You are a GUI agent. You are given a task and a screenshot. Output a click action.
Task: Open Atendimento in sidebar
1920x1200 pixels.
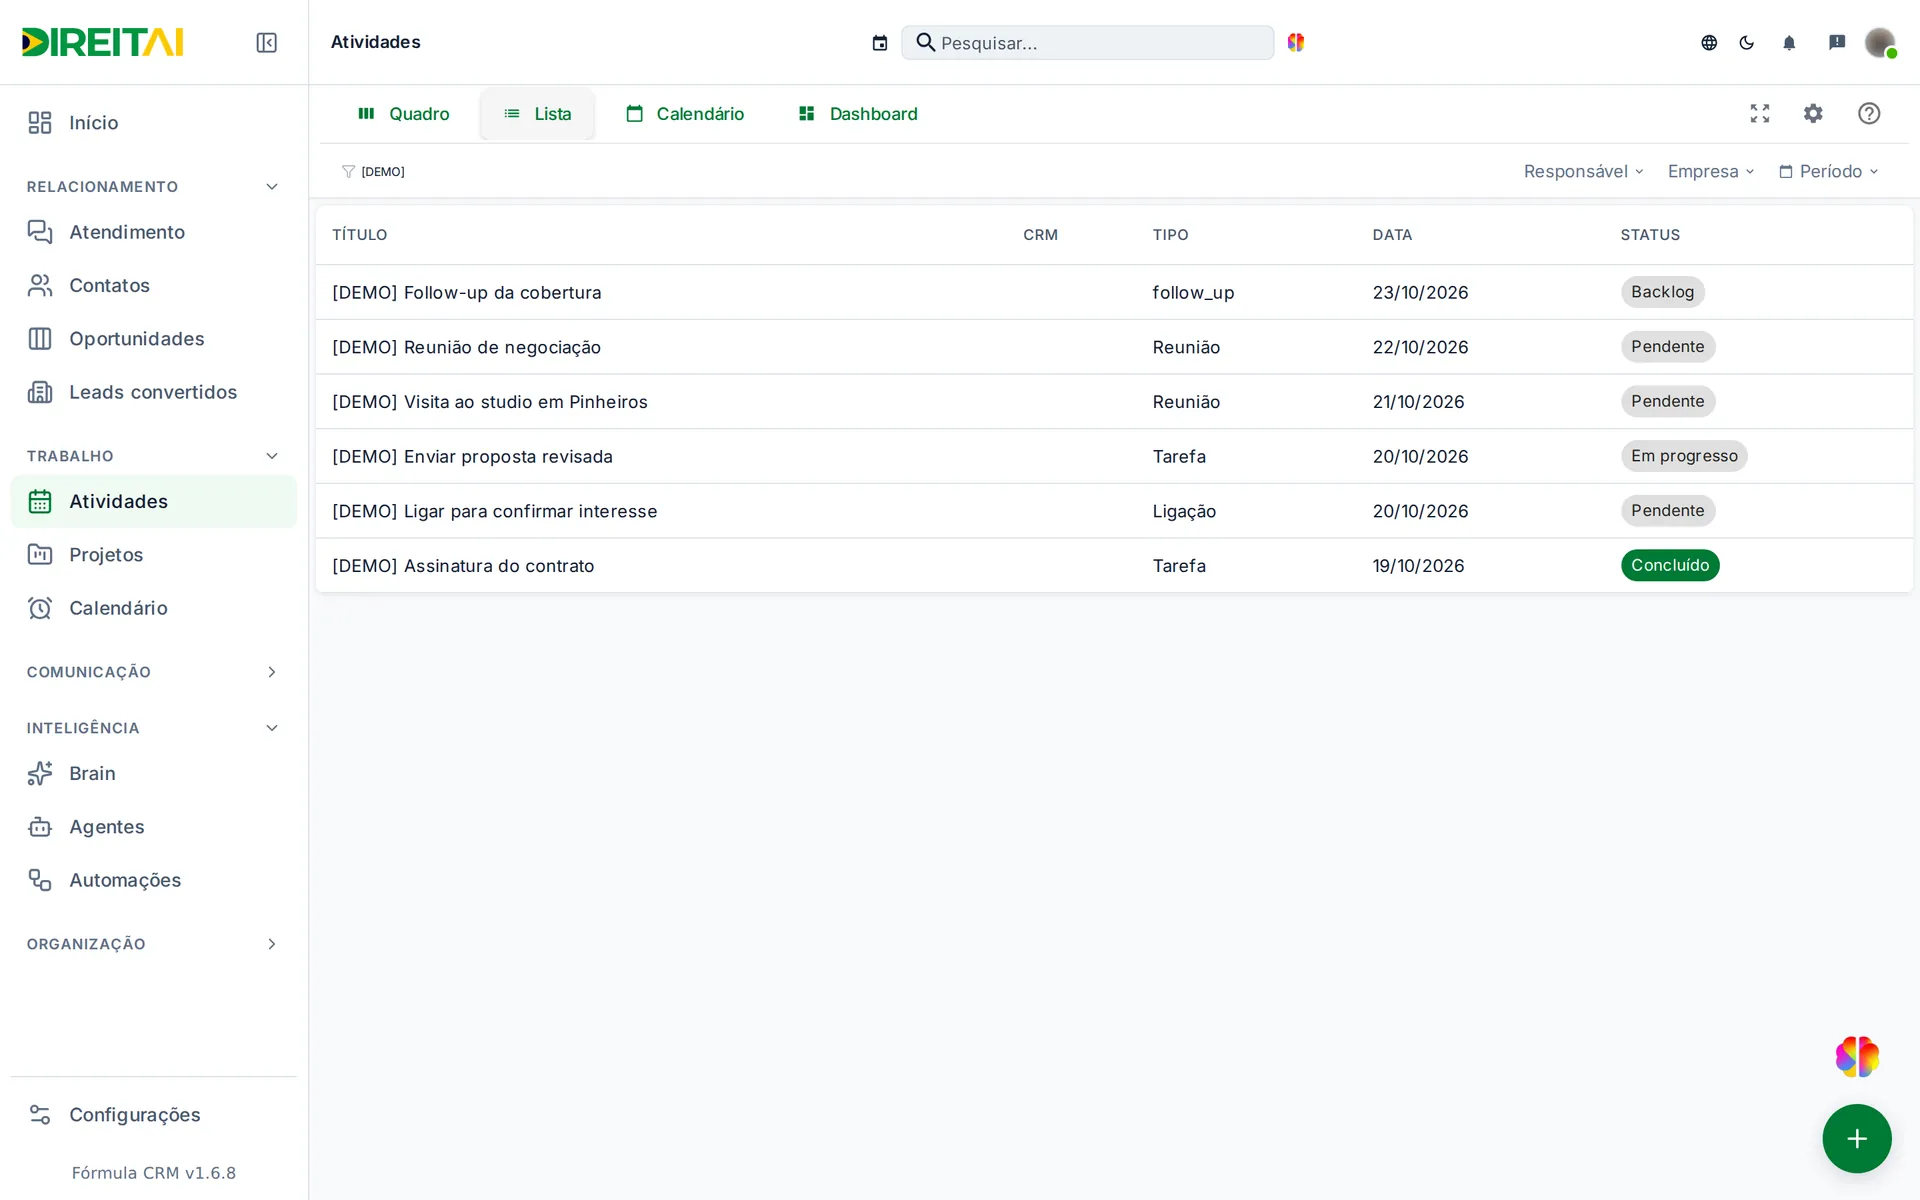coord(153,232)
